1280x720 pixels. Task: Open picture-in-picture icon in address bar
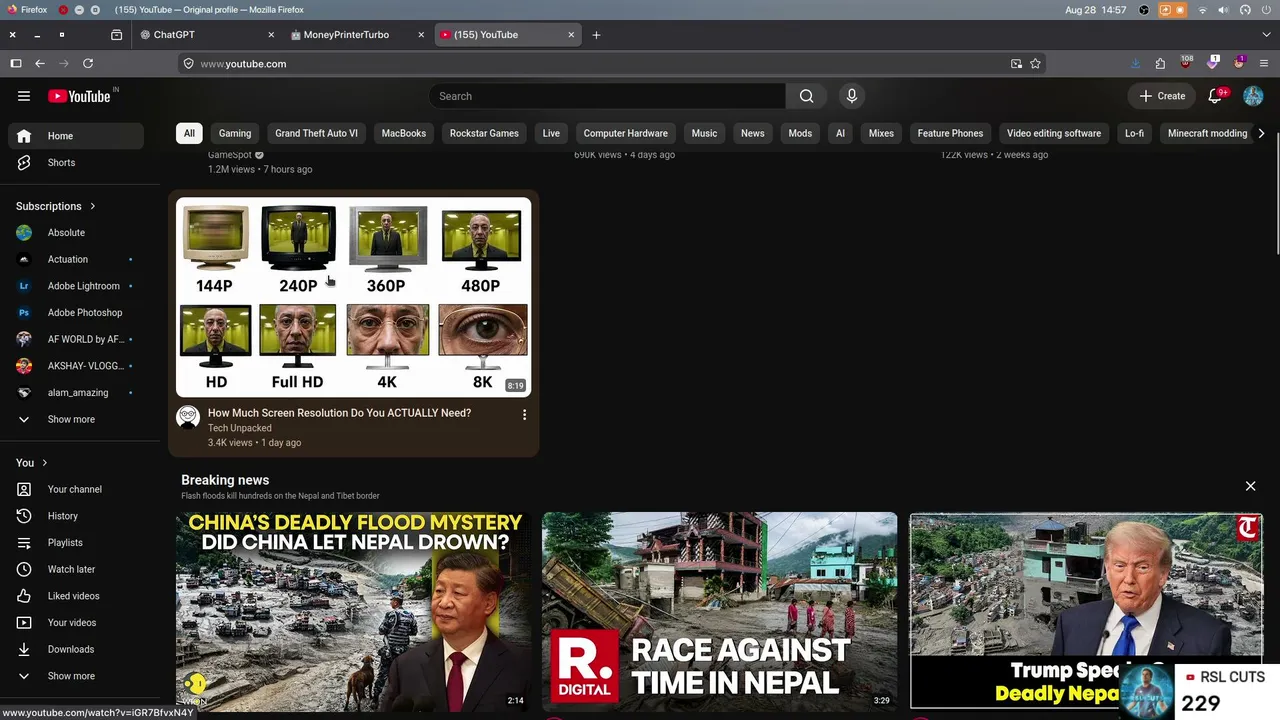1016,63
